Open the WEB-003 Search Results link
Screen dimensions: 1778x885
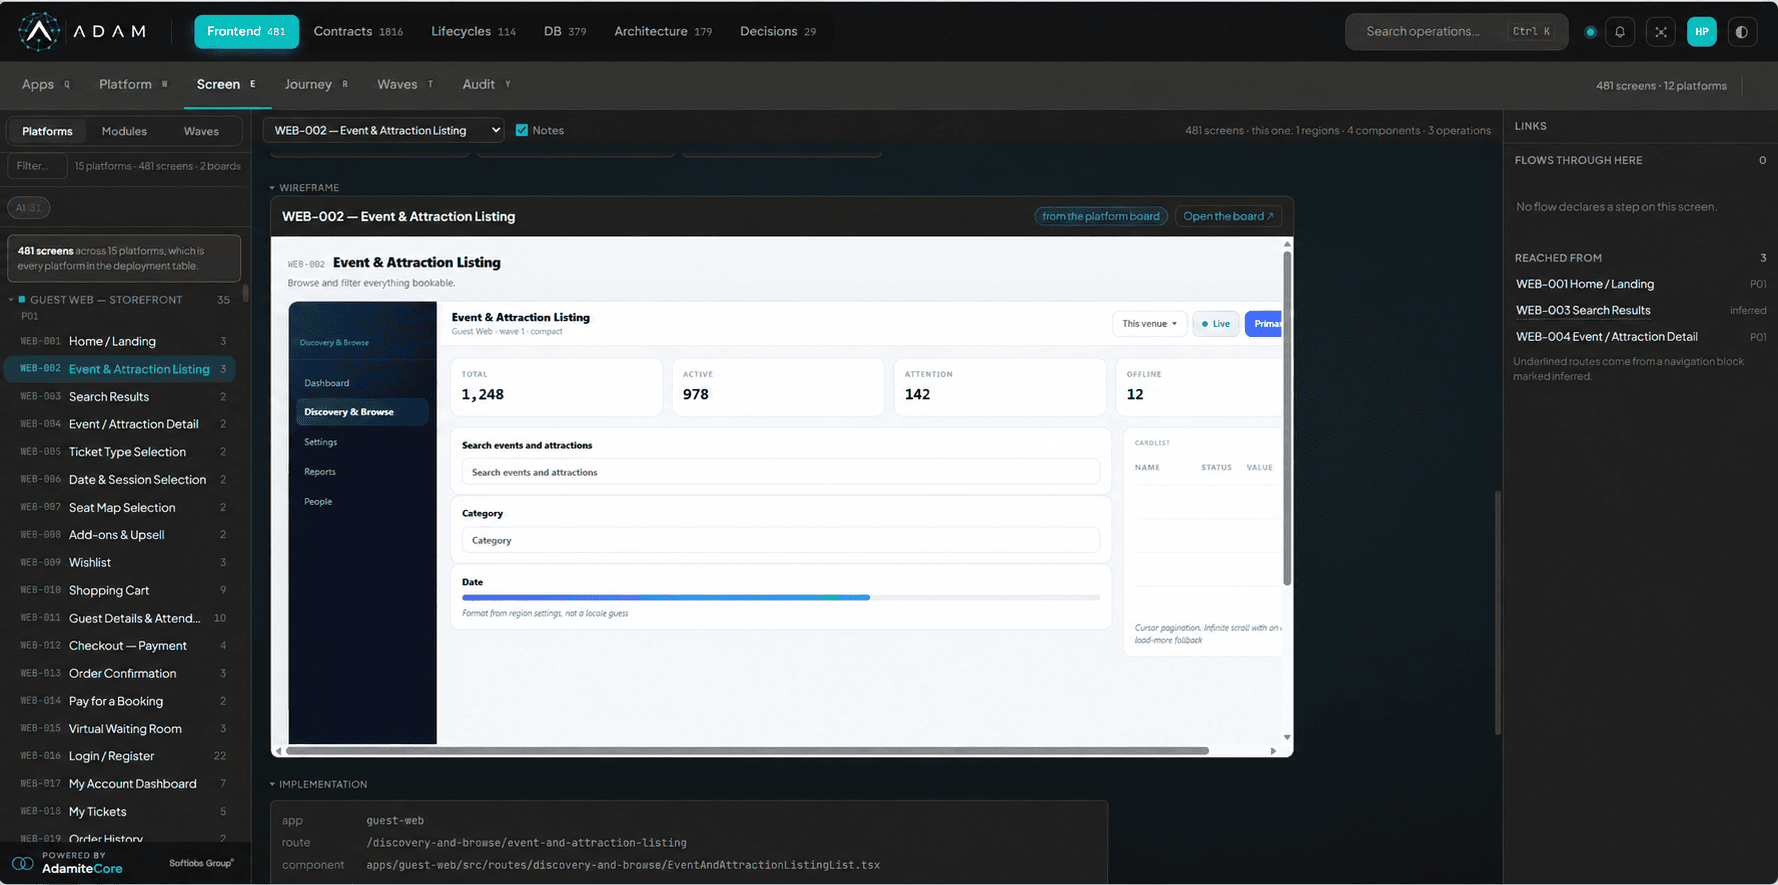(x=1583, y=310)
